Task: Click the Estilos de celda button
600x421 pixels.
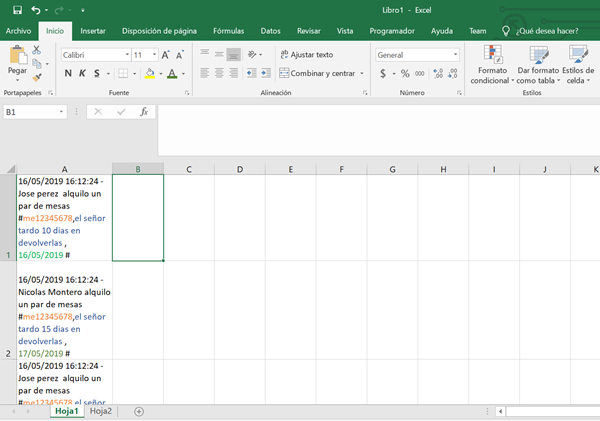Action: pyautogui.click(x=578, y=63)
